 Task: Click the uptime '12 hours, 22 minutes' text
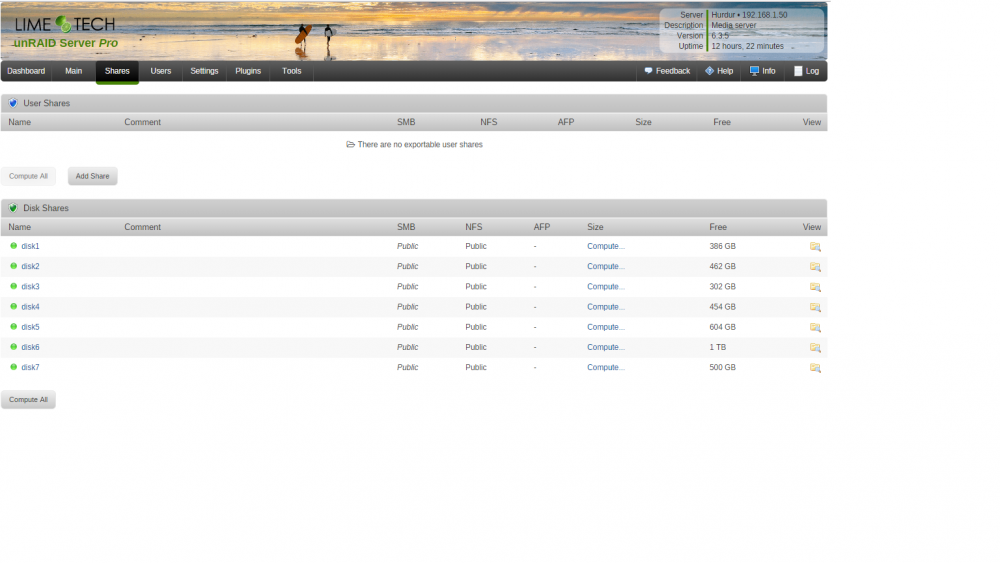point(747,46)
